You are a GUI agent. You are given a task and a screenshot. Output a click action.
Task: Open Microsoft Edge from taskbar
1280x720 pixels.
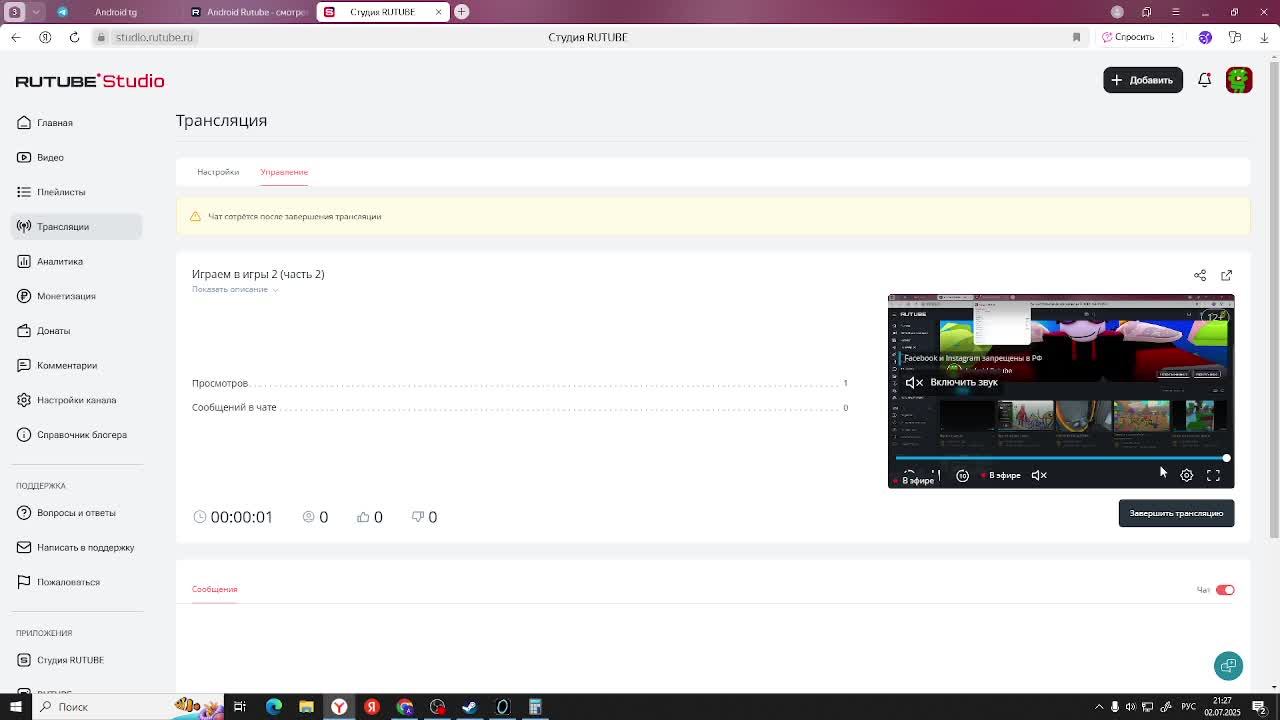coord(273,707)
